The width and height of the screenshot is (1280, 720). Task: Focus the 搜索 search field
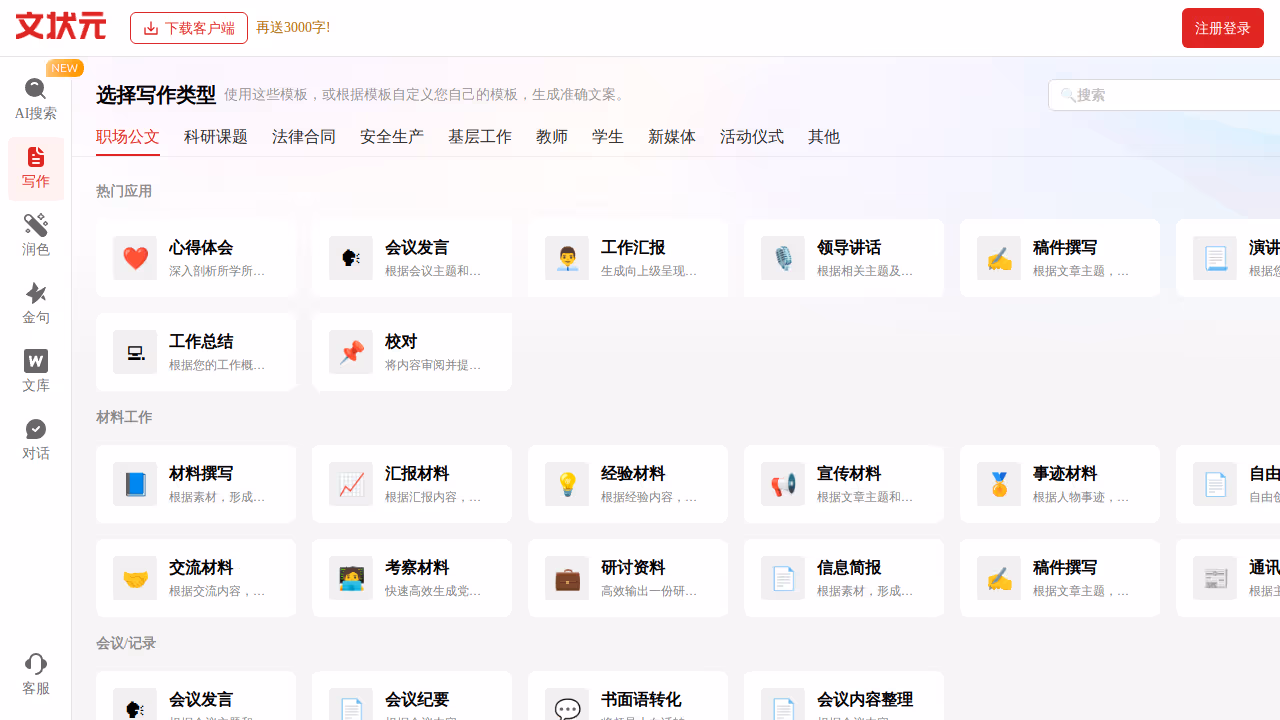(1164, 95)
